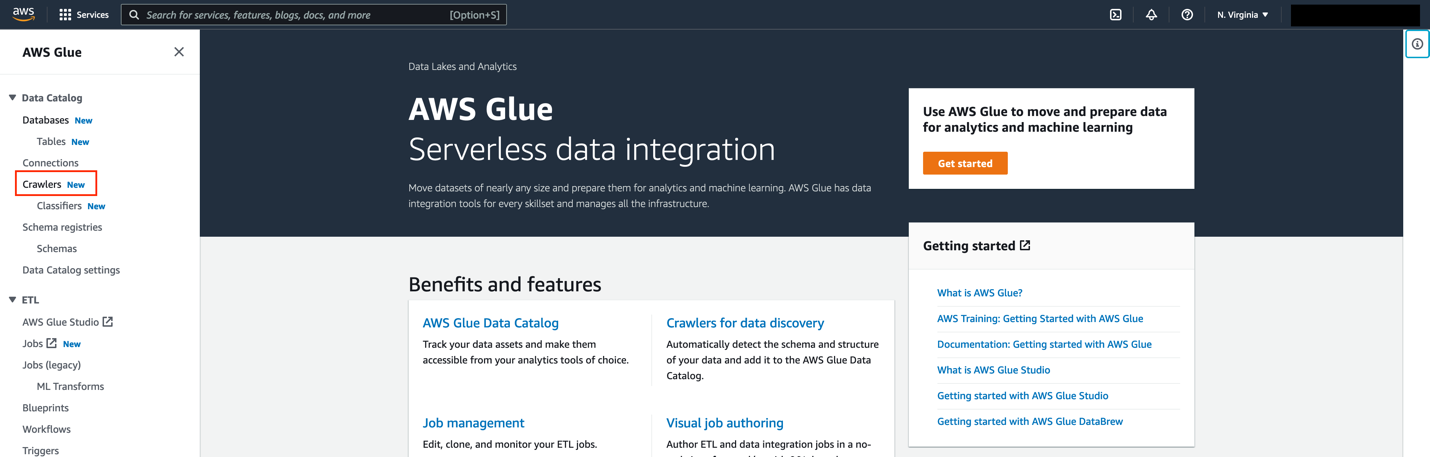The width and height of the screenshot is (1430, 457).
Task: Open Getting started with AWS Glue DataBrew
Action: point(1029,422)
